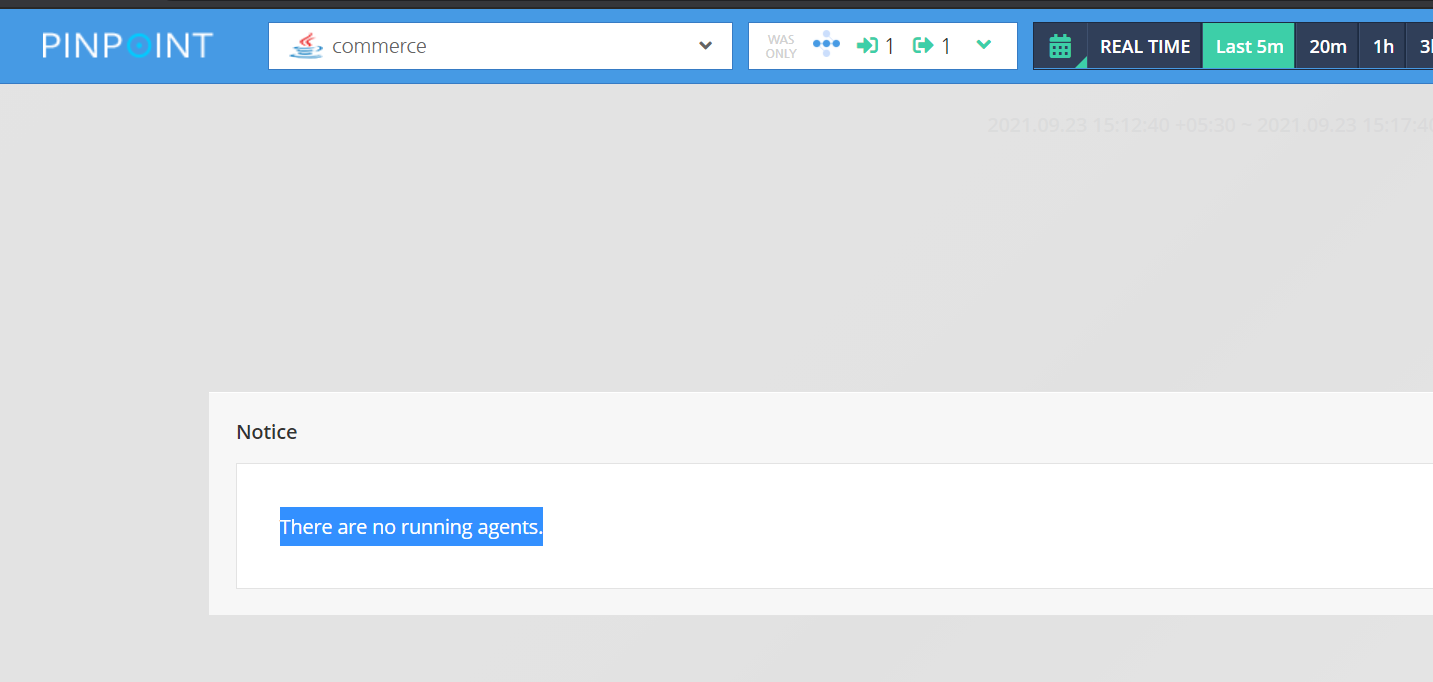This screenshot has width=1433, height=682.
Task: Open the calendar date picker icon
Action: point(1060,45)
